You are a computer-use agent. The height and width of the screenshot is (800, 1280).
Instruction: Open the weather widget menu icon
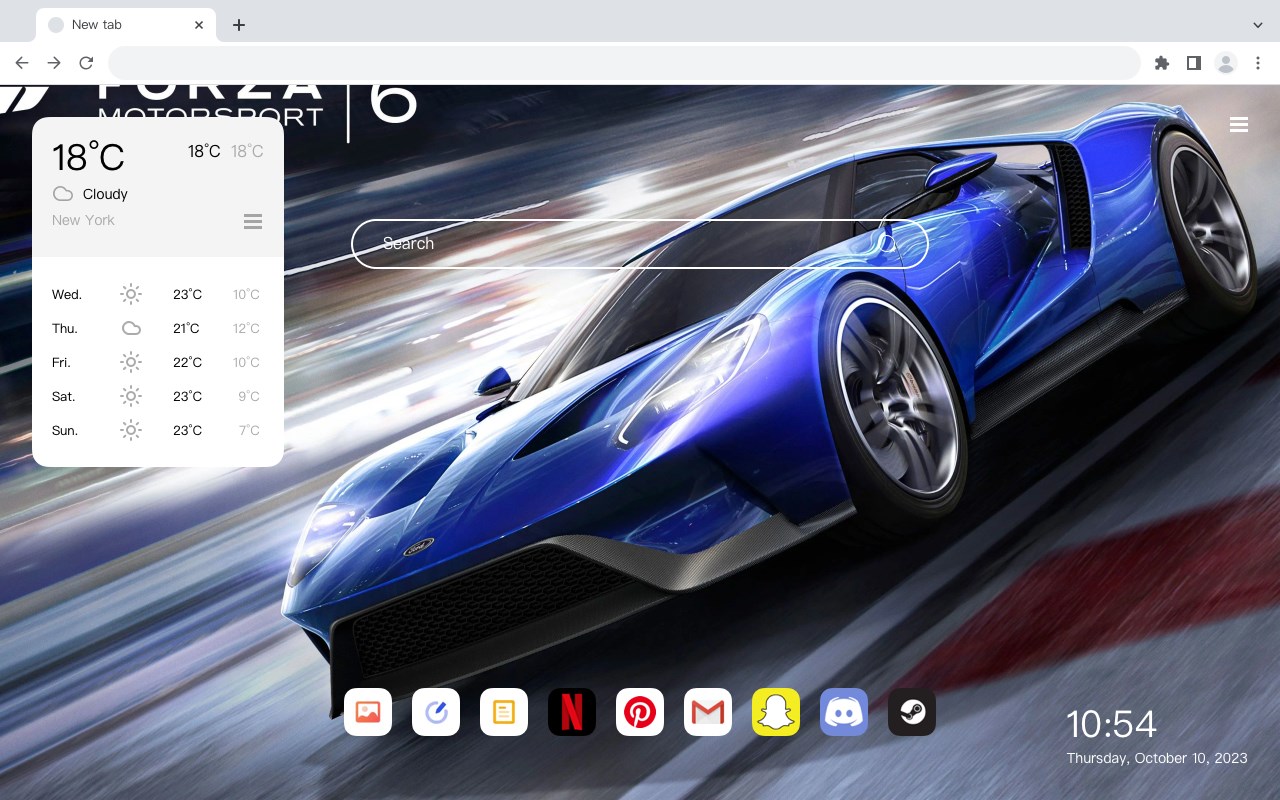pos(253,221)
